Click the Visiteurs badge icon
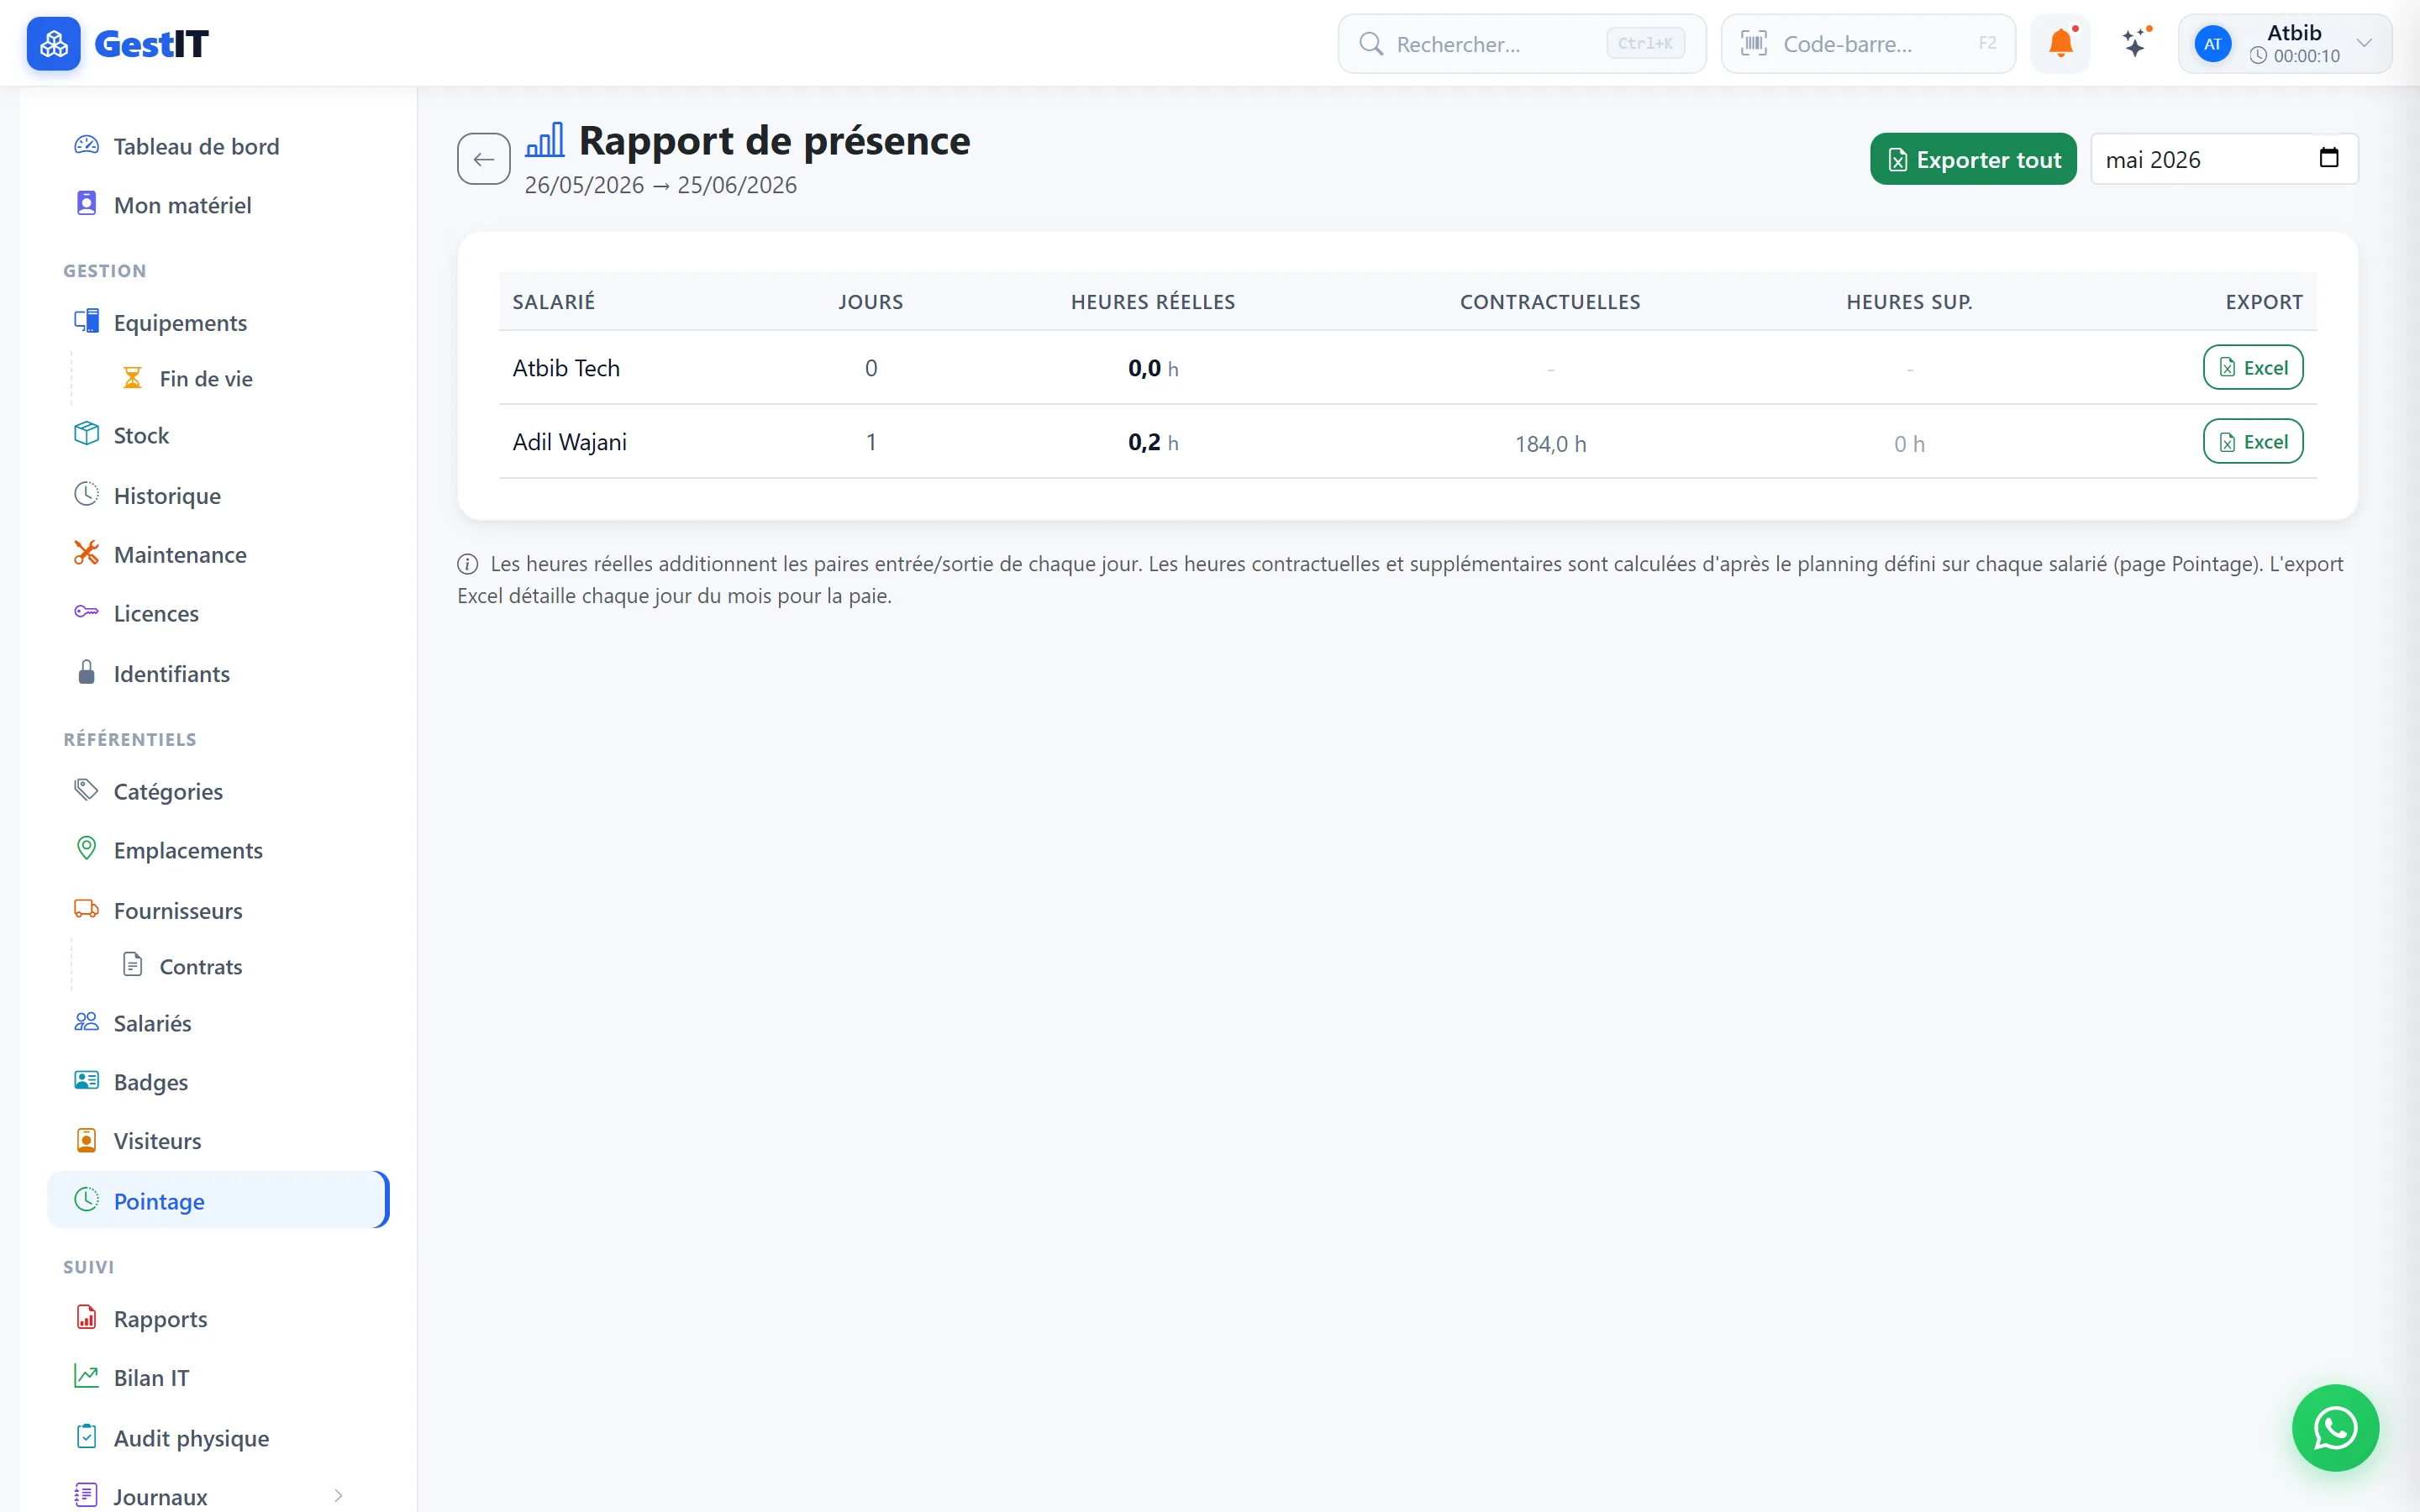Image resolution: width=2420 pixels, height=1512 pixels. pyautogui.click(x=87, y=1140)
